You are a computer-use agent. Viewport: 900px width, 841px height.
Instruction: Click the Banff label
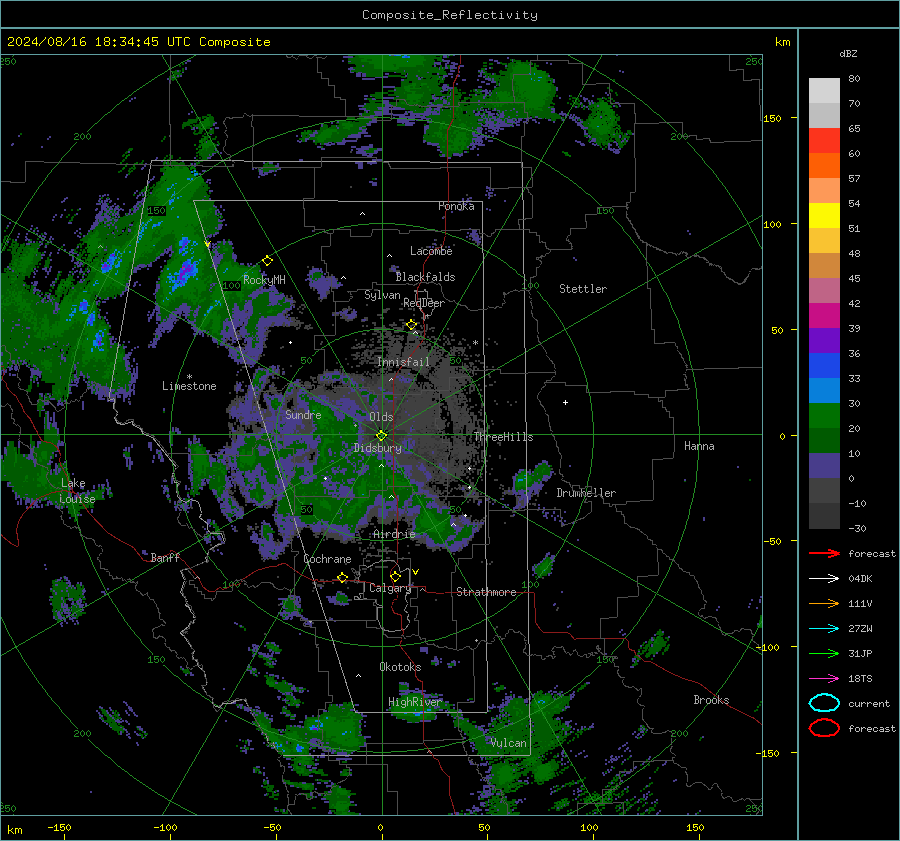(165, 557)
